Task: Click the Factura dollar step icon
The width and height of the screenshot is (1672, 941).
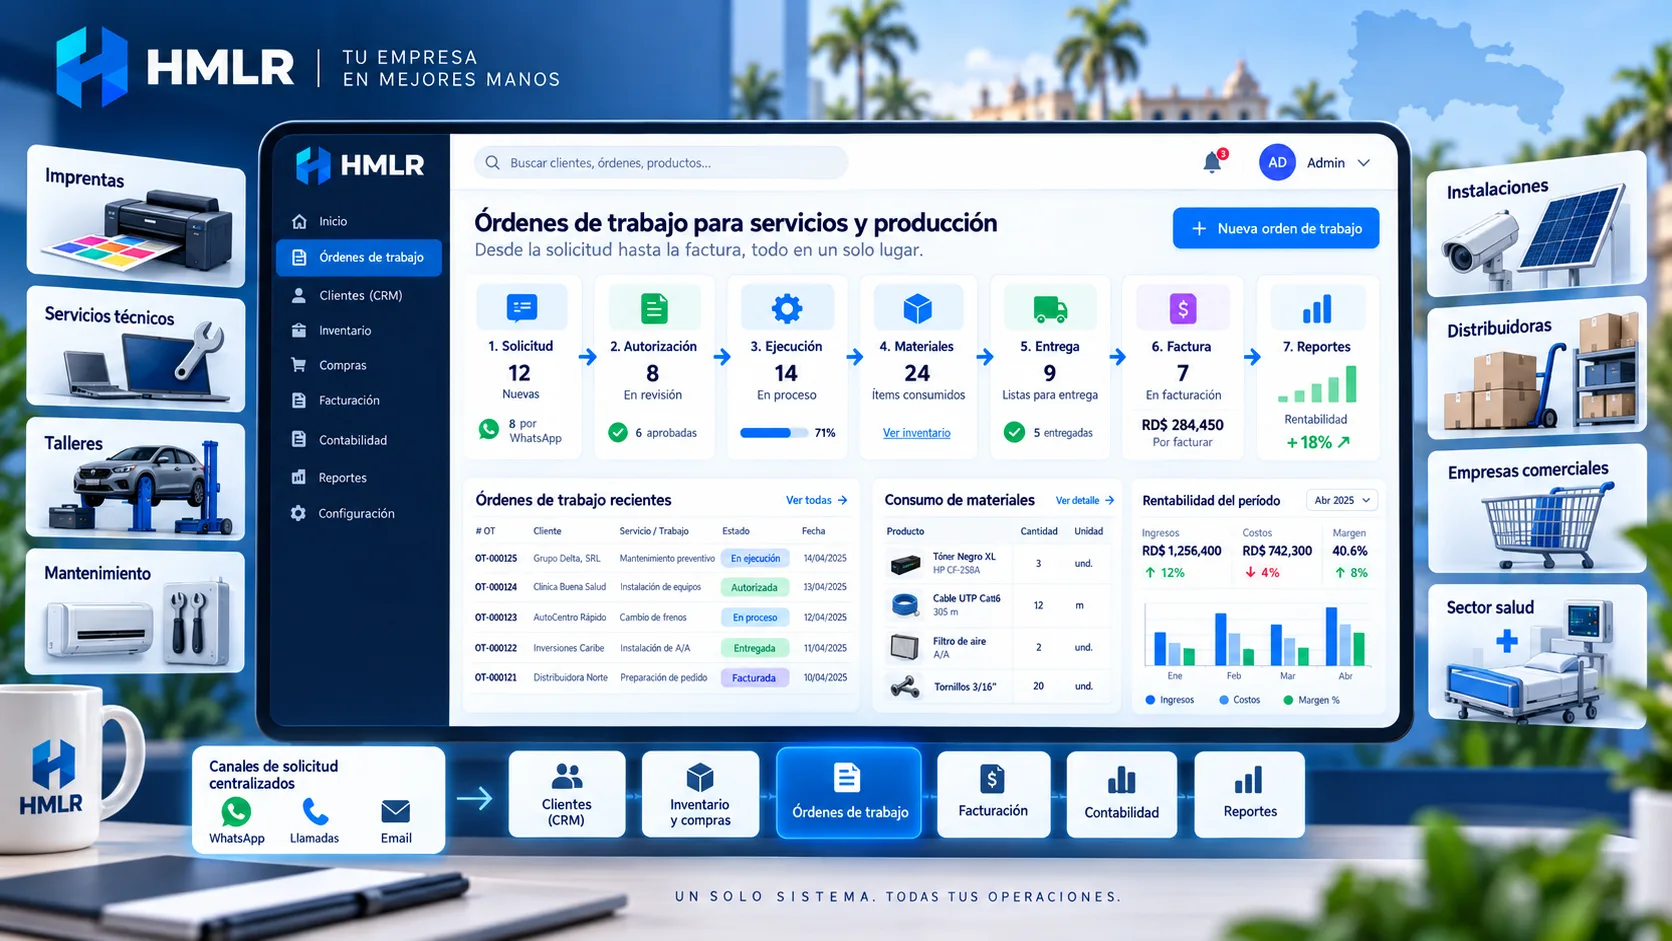Action: click(1183, 308)
